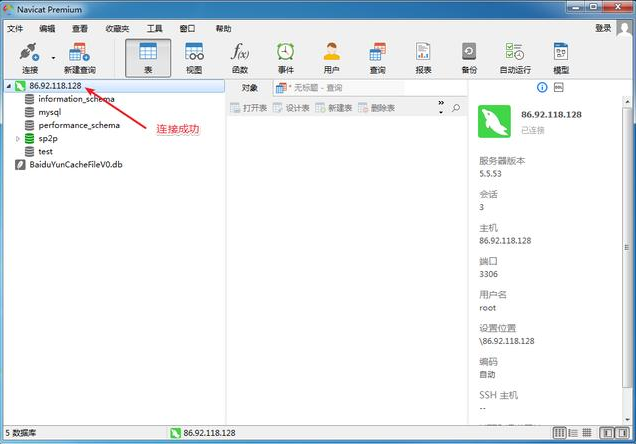Viewport: 636px width, 444px height.
Task: Select the information_schema database
Action: (76, 99)
